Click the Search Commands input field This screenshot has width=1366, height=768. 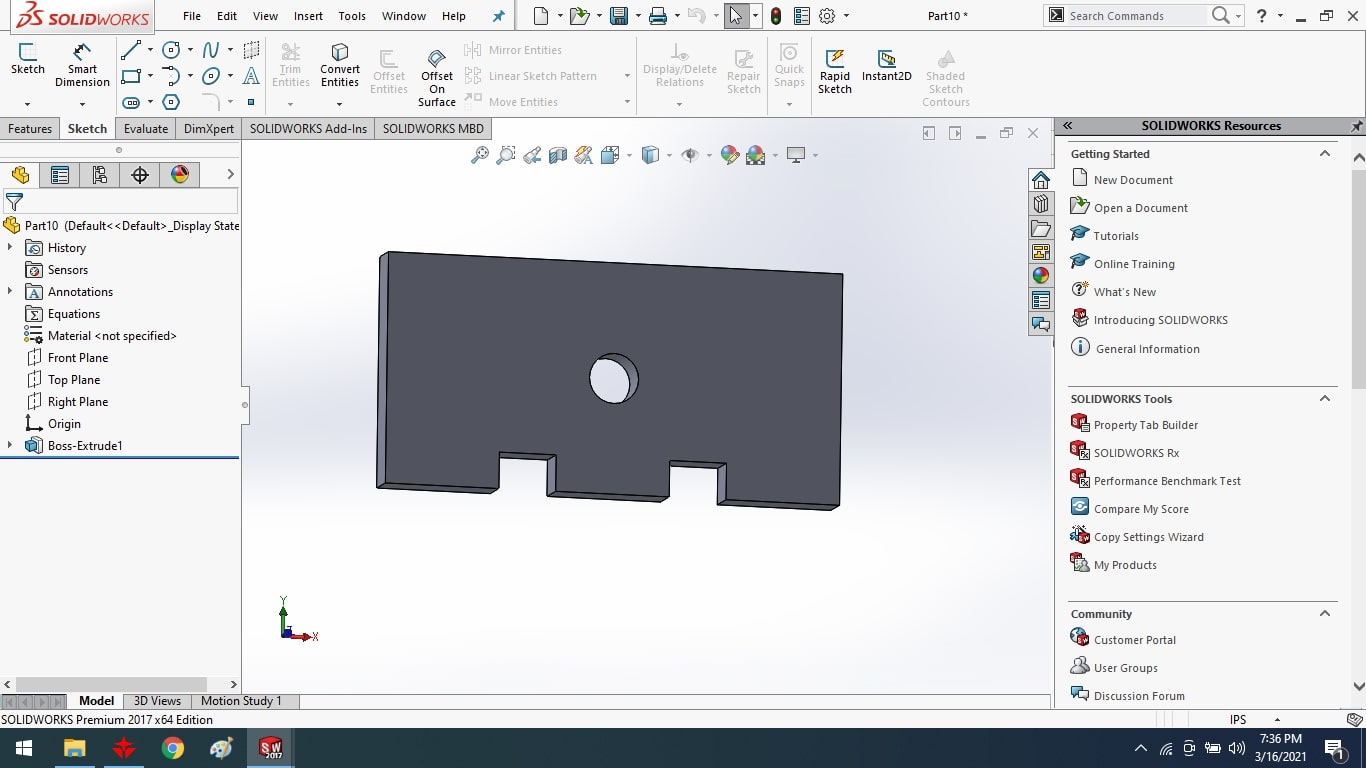[1137, 16]
